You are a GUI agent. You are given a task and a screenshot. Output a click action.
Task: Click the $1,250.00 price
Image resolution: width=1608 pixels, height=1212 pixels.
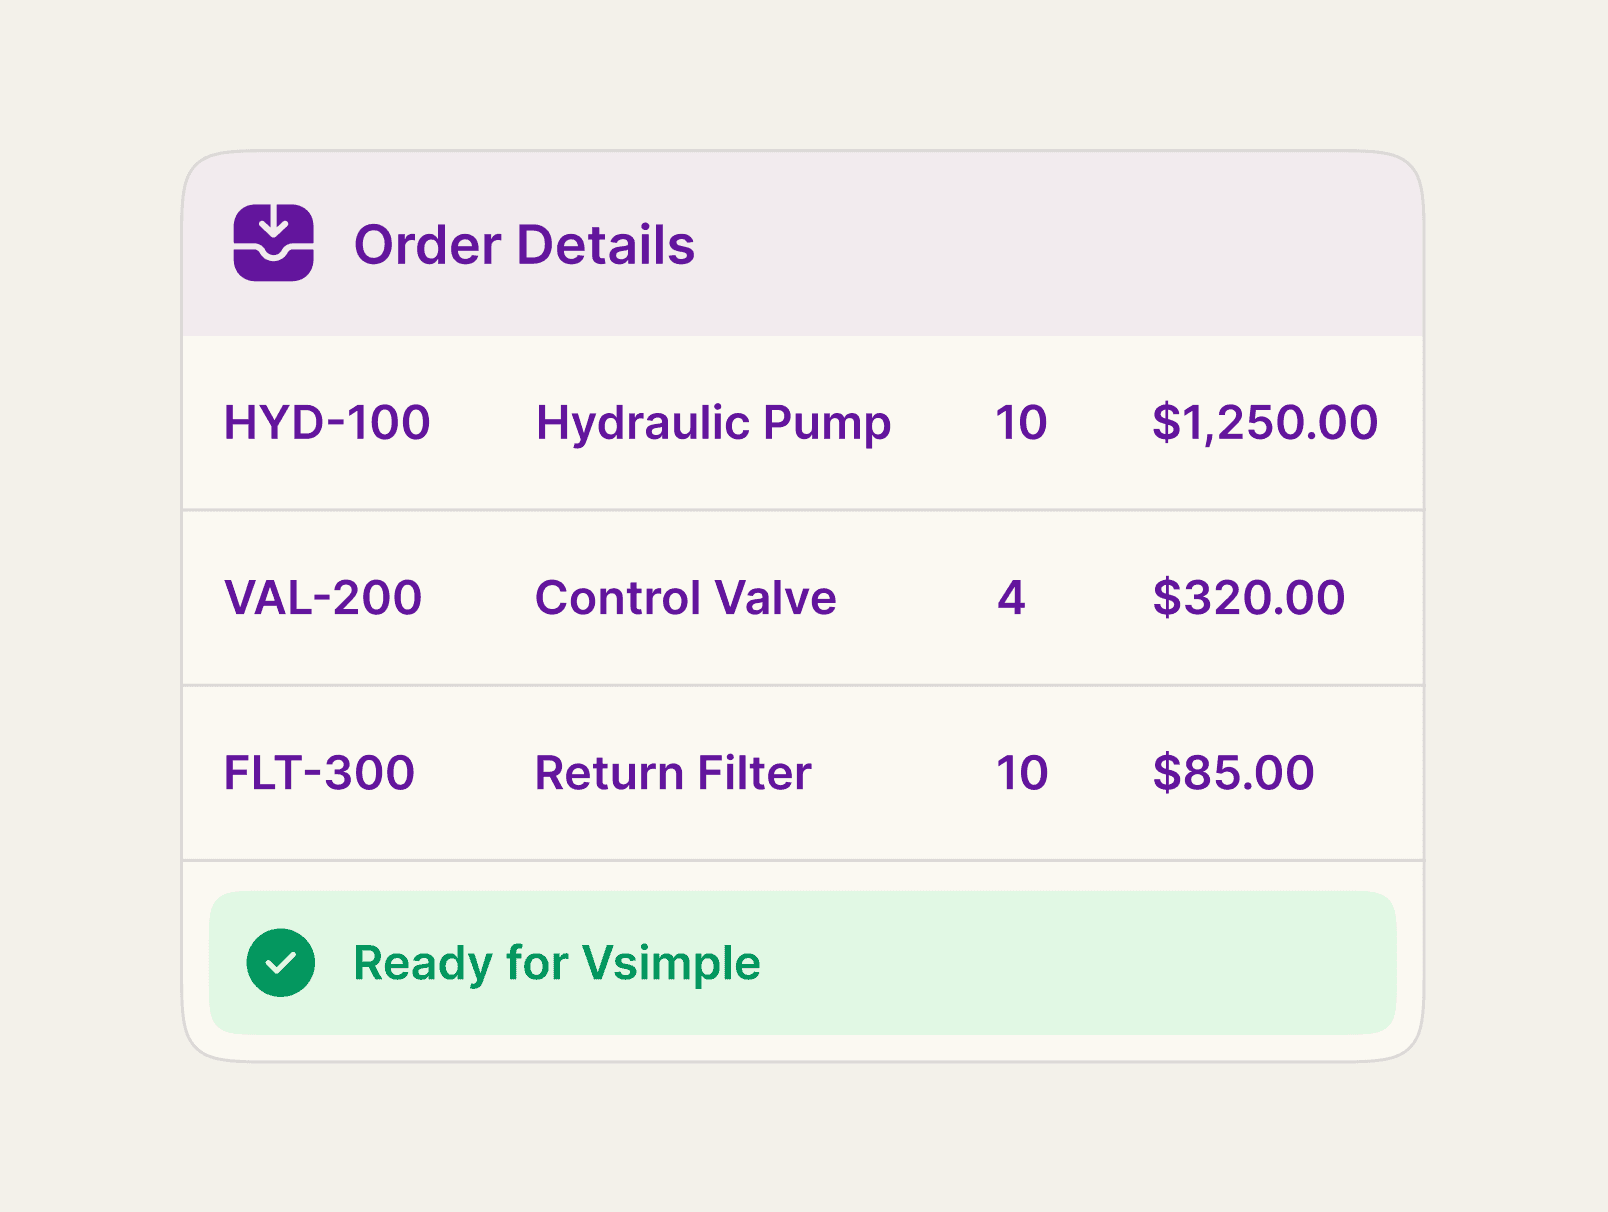click(x=1265, y=423)
